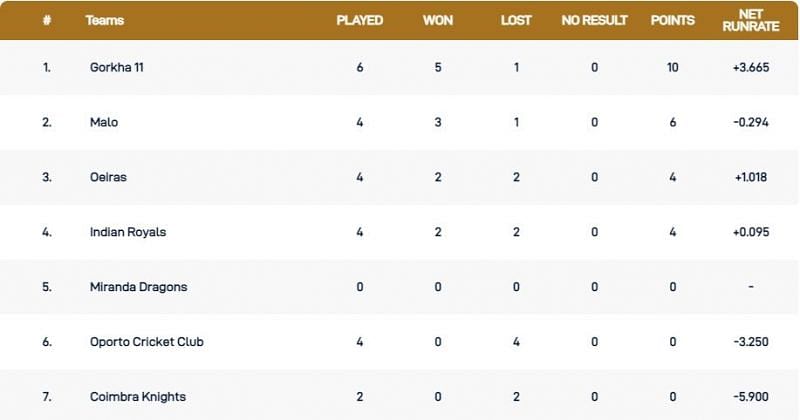Select the Malo team name
The height and width of the screenshot is (420, 800).
102,123
